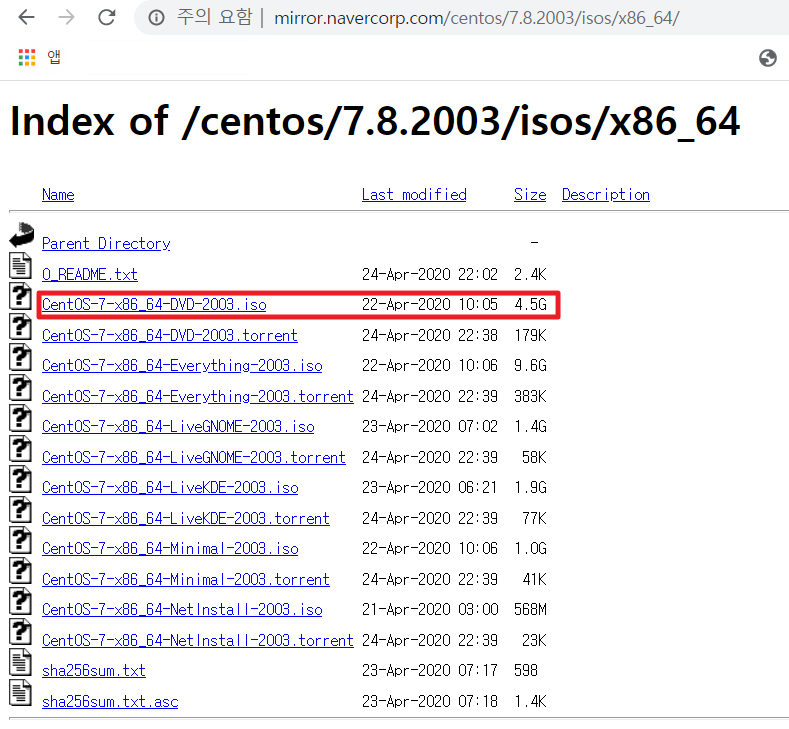This screenshot has width=789, height=729.
Task: Click the icon beside Minimal-2003.iso
Action: click(21, 539)
